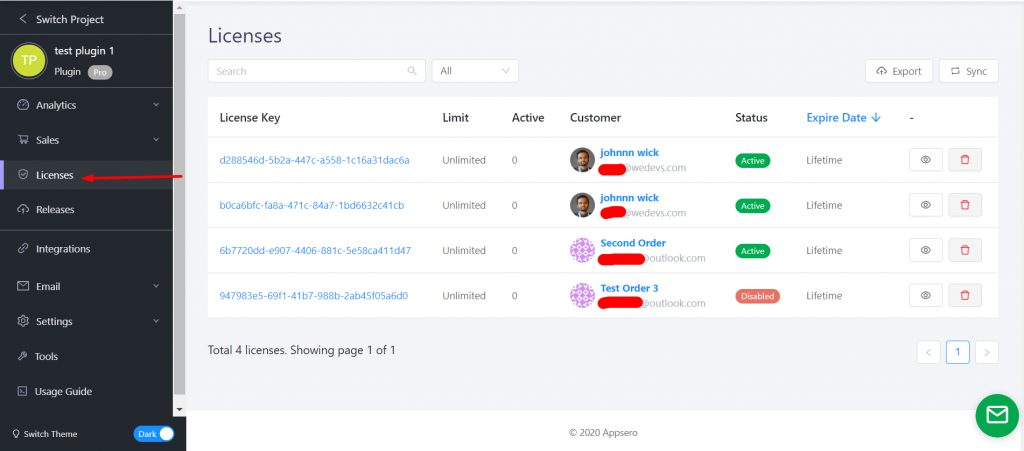Click the TP project avatar circle

(x=29, y=61)
